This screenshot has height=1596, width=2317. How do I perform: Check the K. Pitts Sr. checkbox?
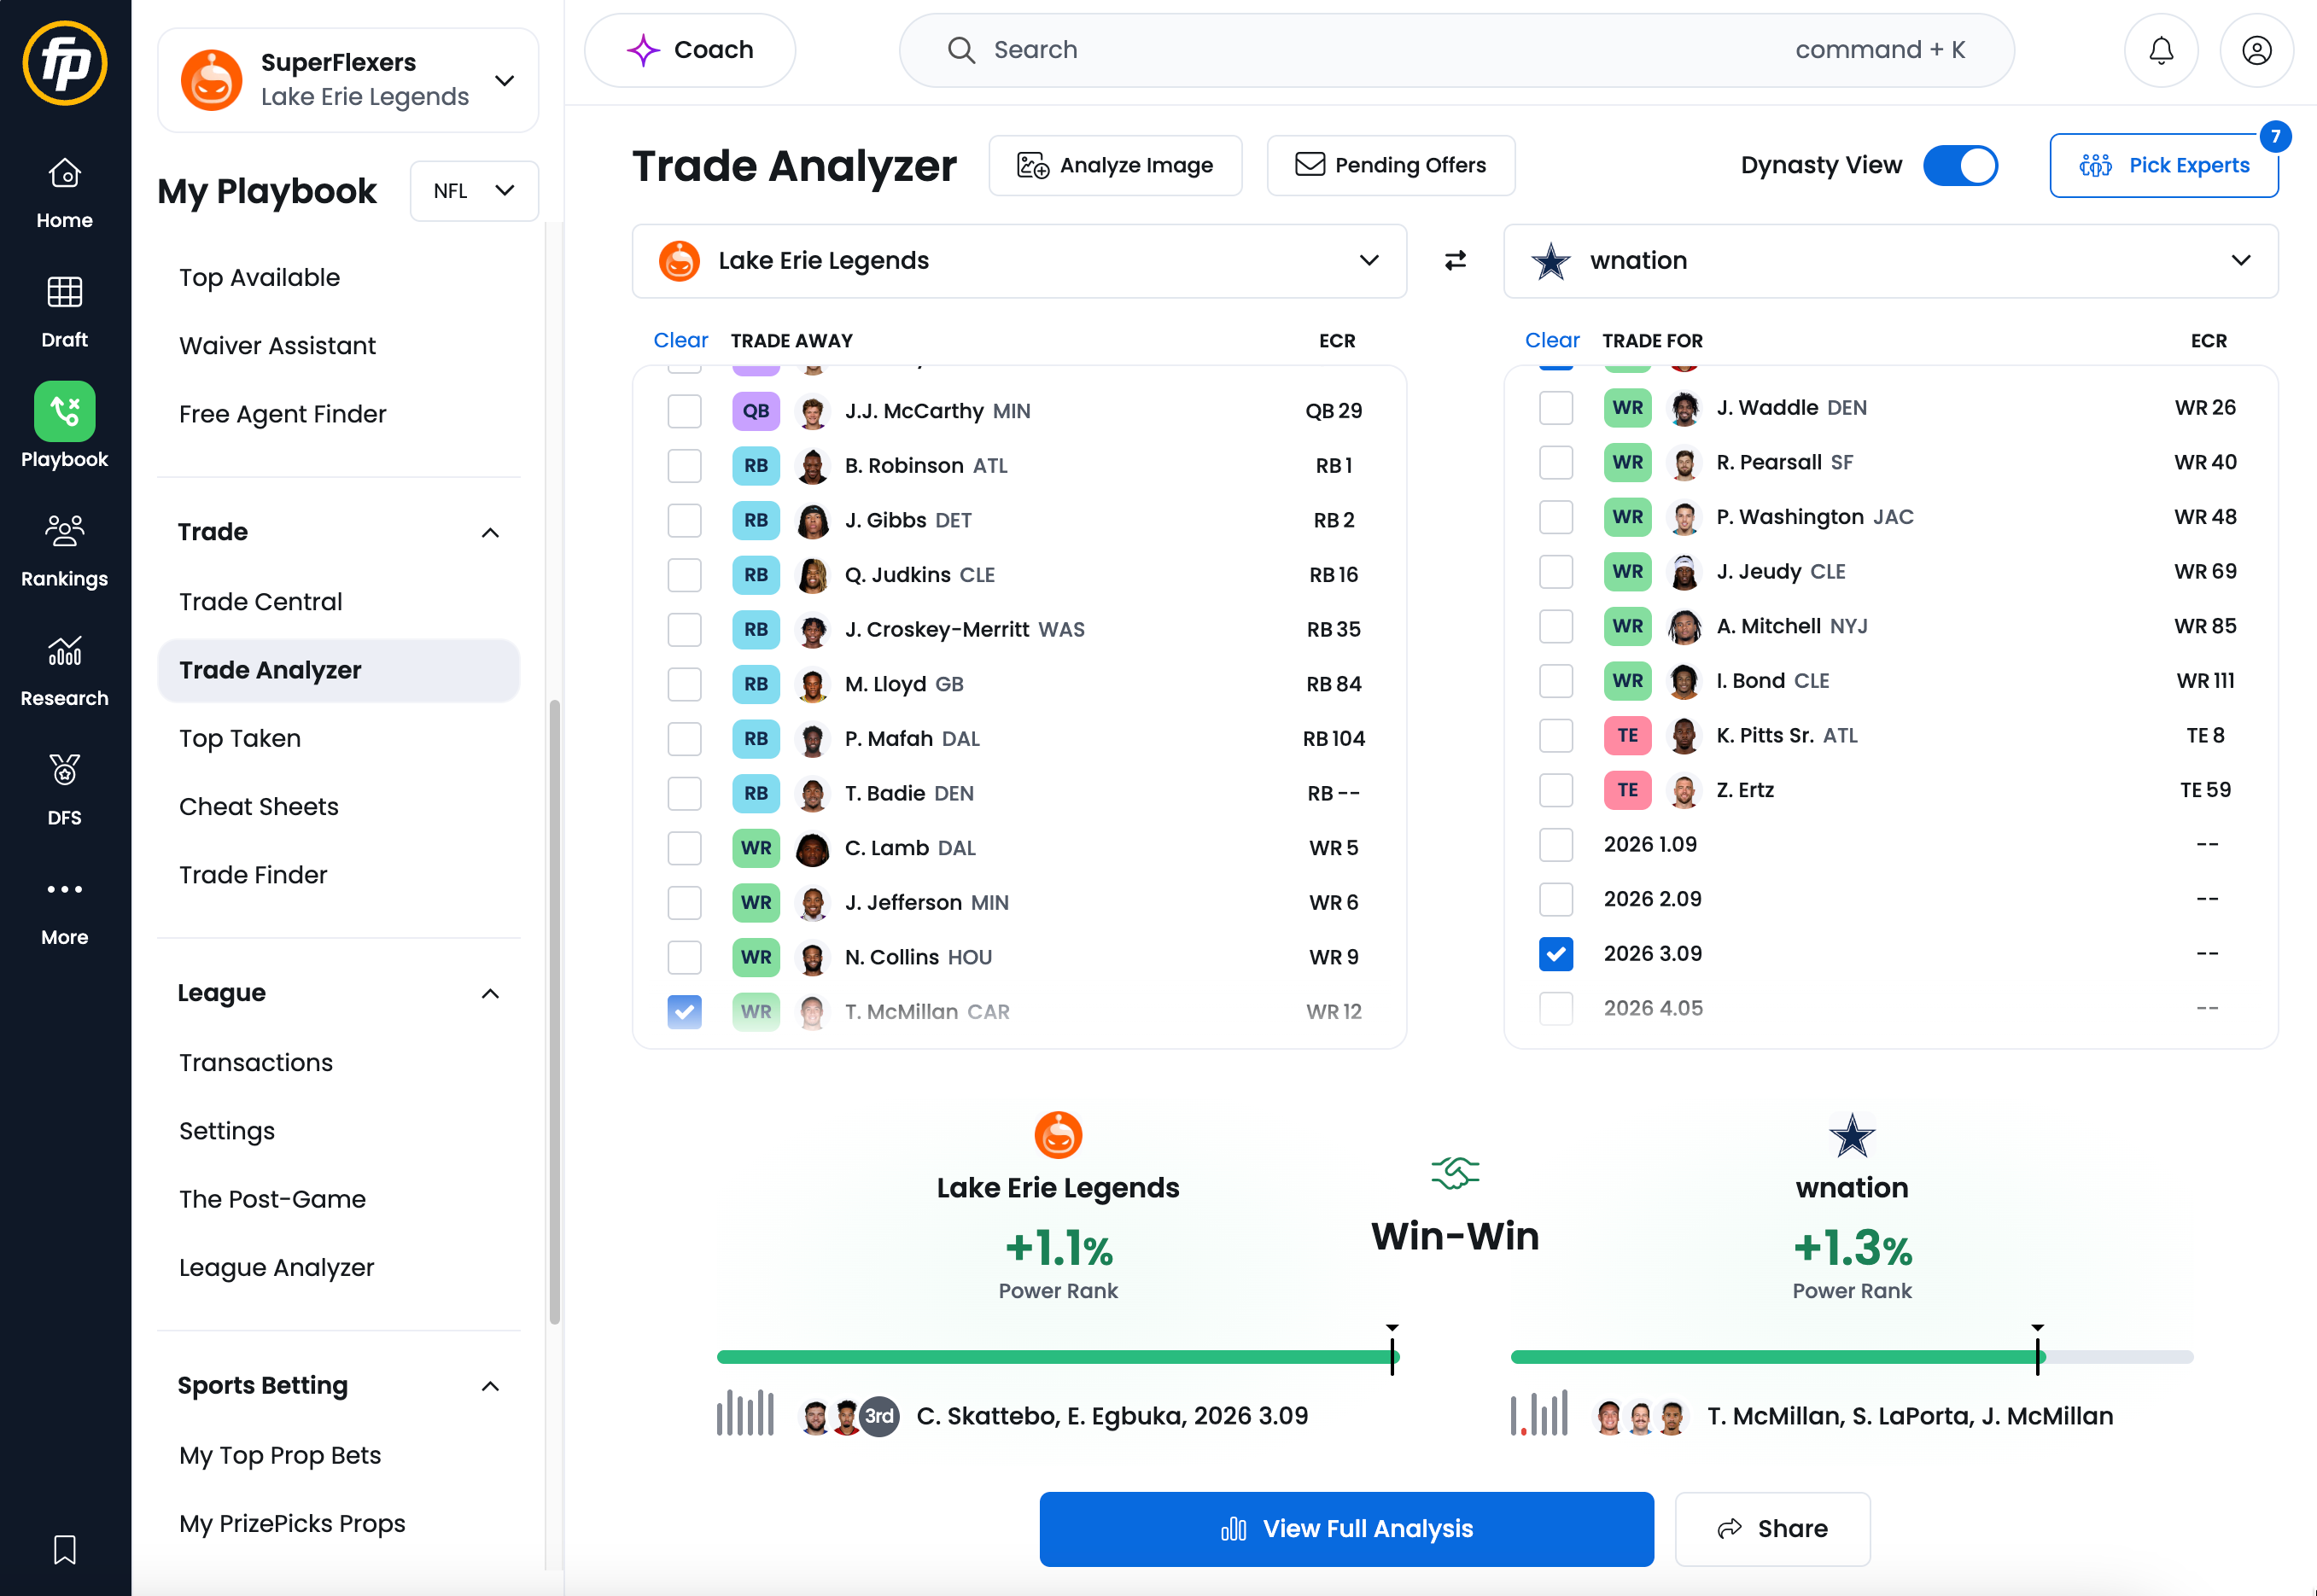point(1556,736)
